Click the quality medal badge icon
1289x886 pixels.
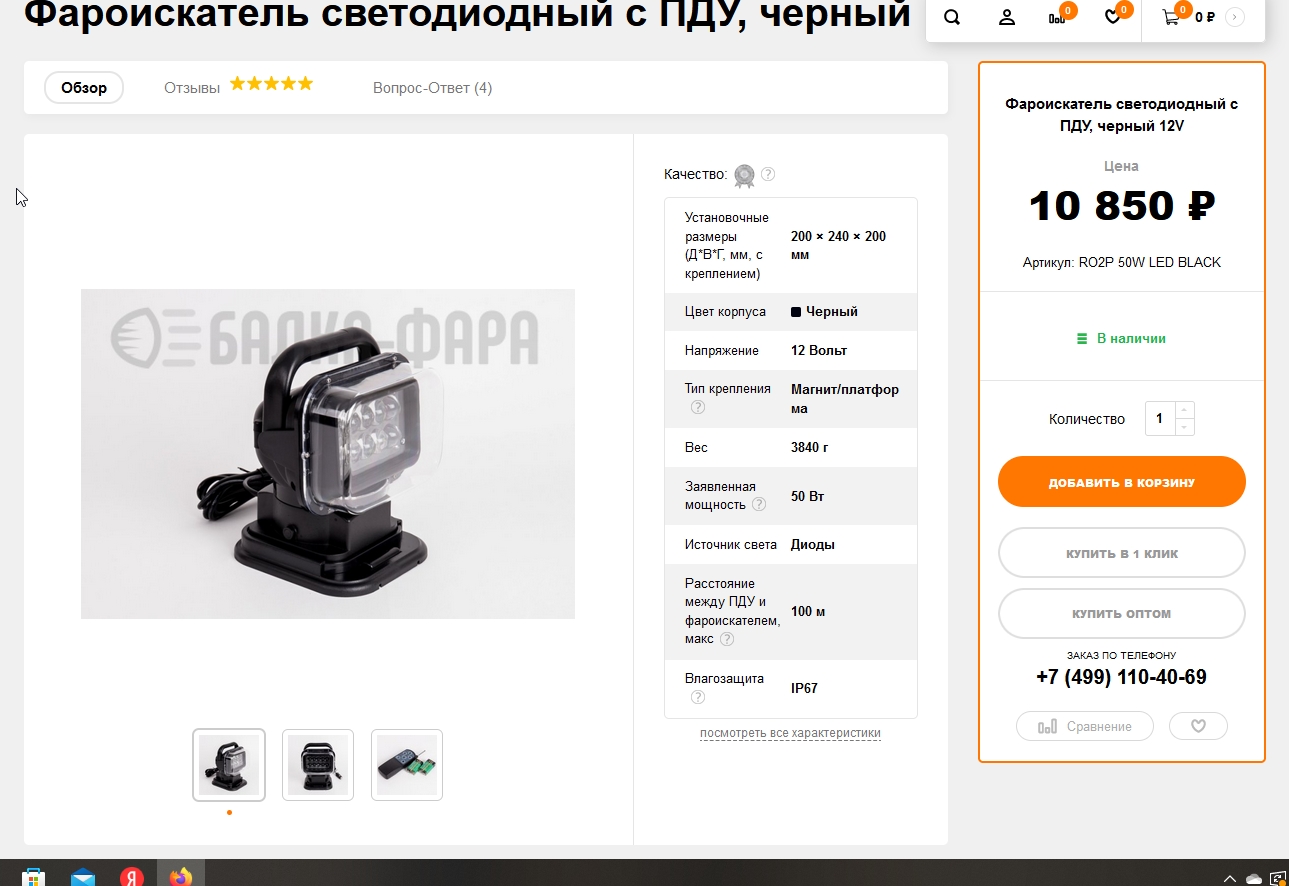tap(745, 176)
